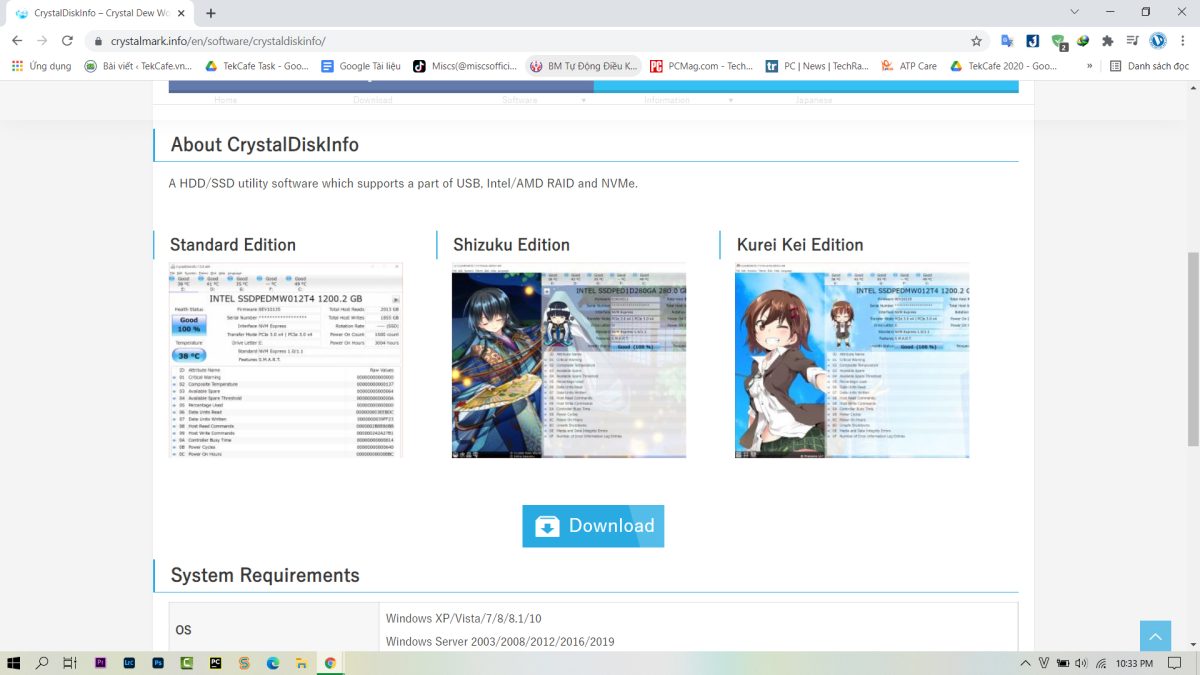
Task: Open the Ứng dụng apps bookmark
Action: [x=41, y=66]
